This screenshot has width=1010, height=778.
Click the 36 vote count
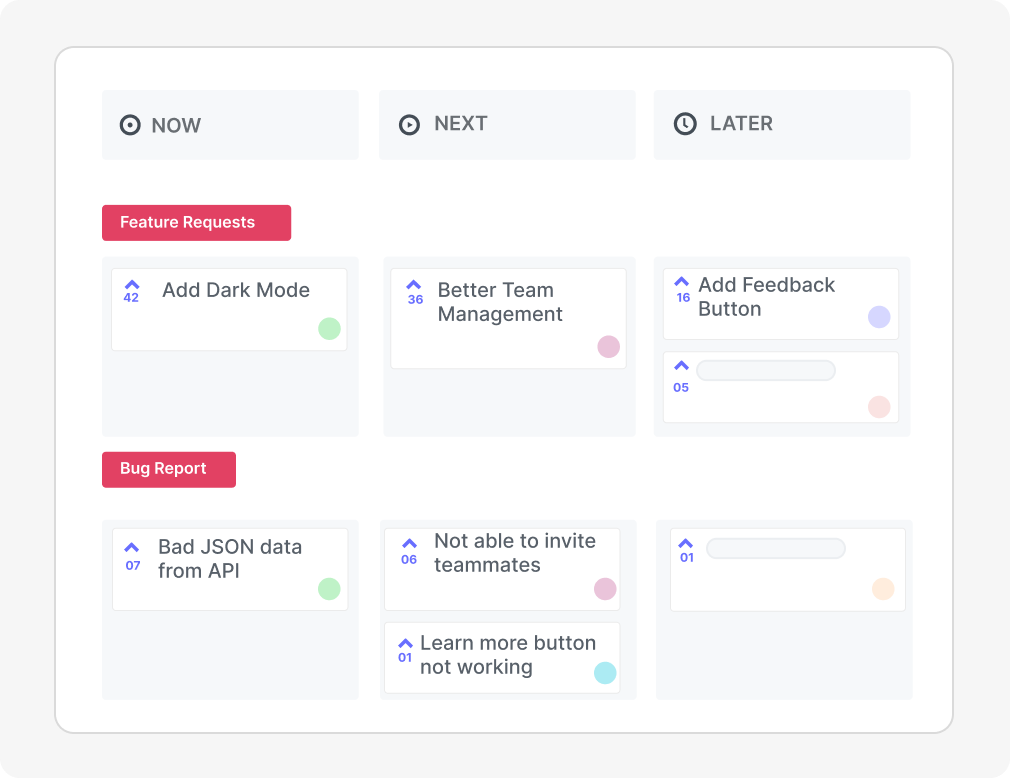click(x=415, y=299)
